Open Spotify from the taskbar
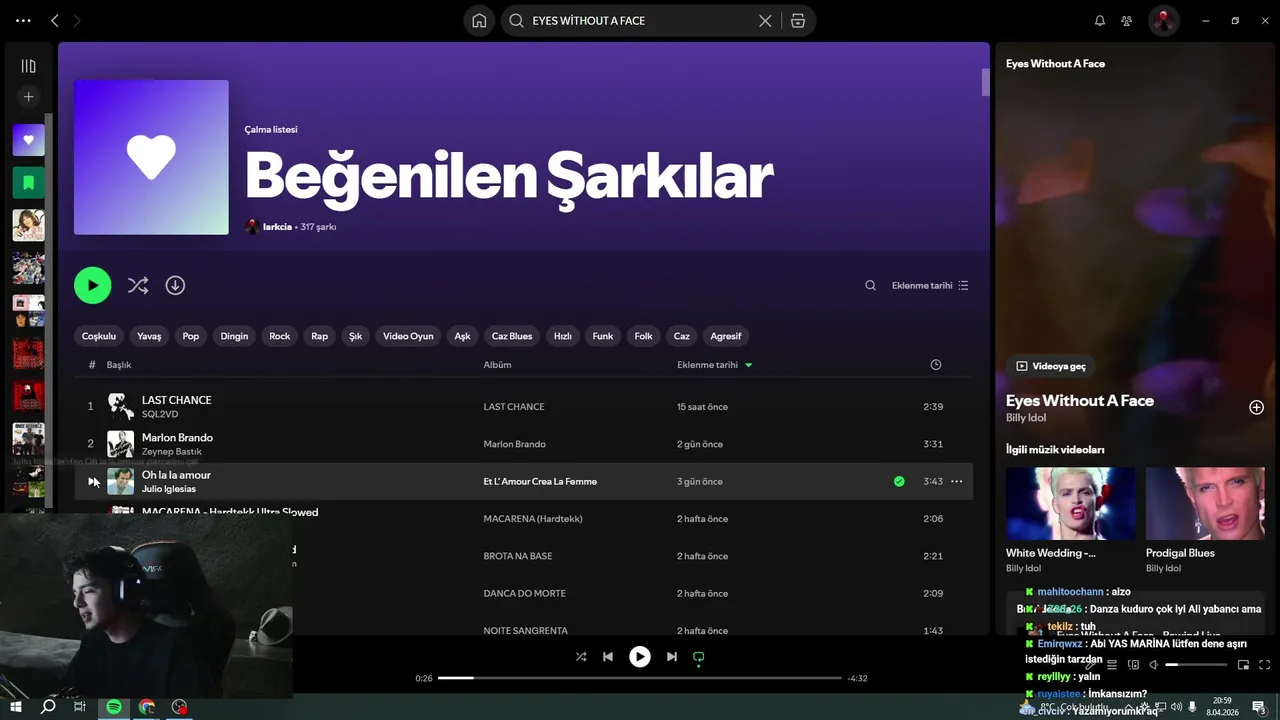Viewport: 1280px width, 720px height. 114,707
